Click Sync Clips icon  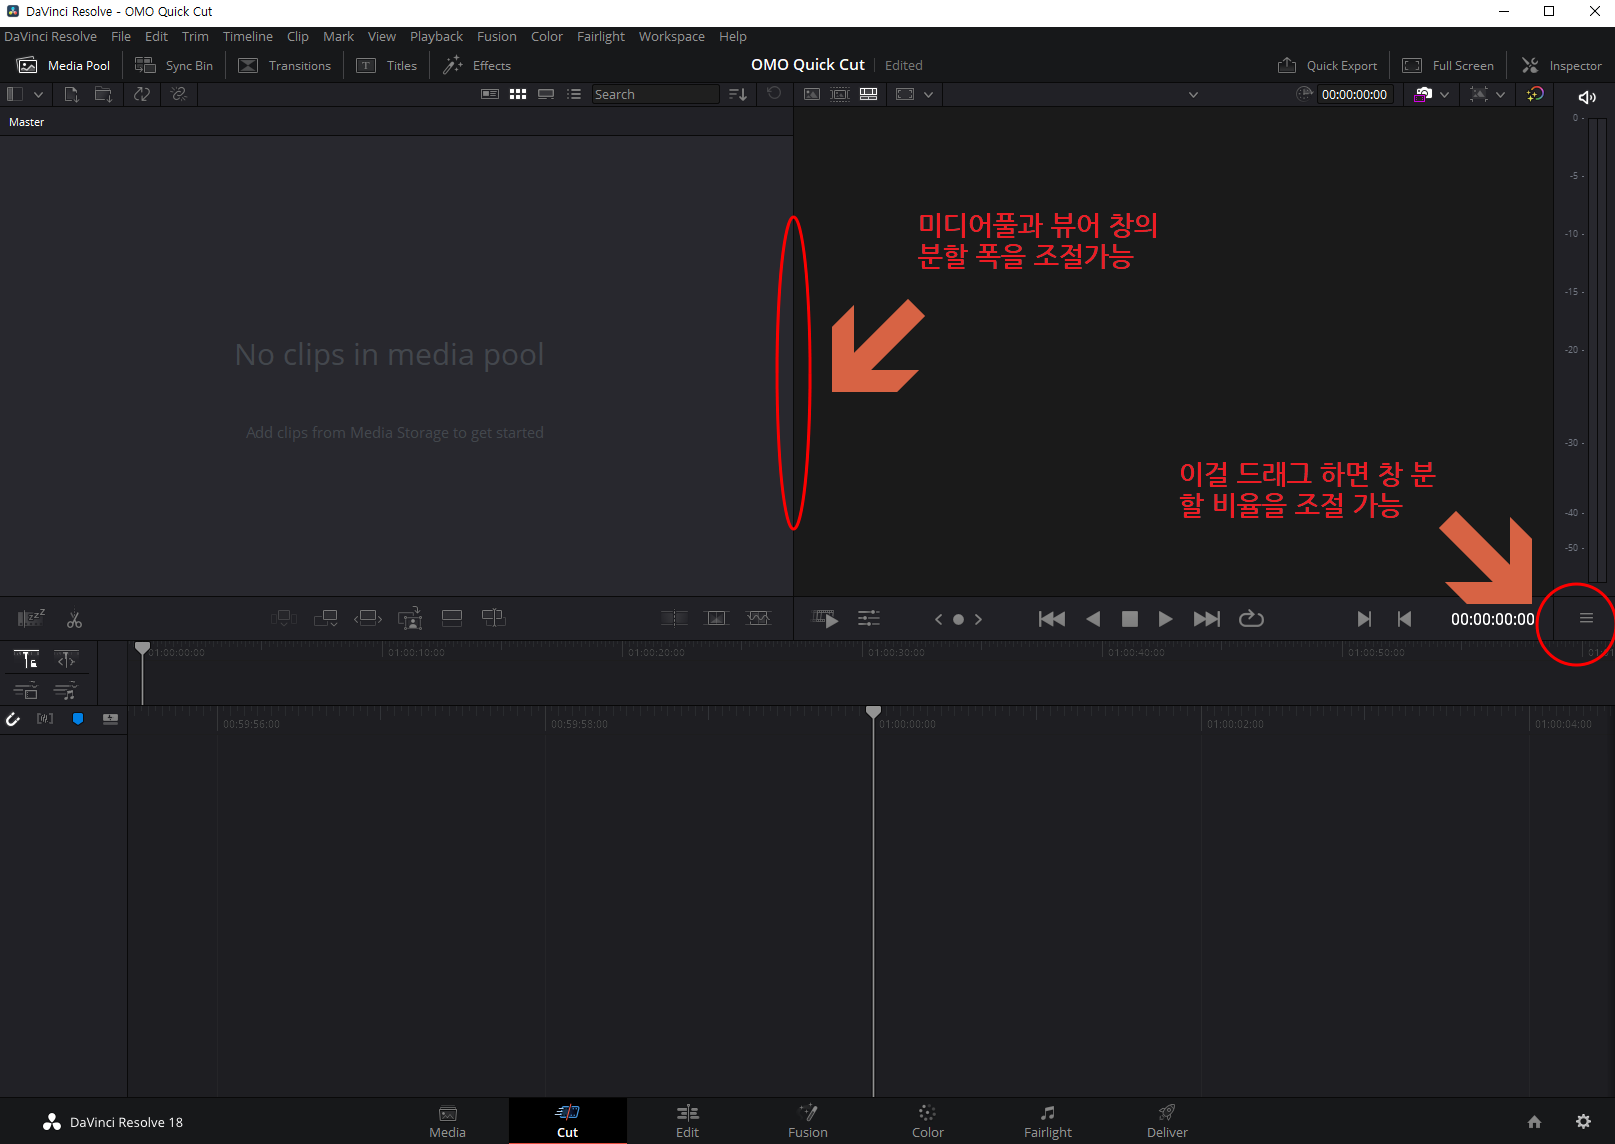click(142, 94)
